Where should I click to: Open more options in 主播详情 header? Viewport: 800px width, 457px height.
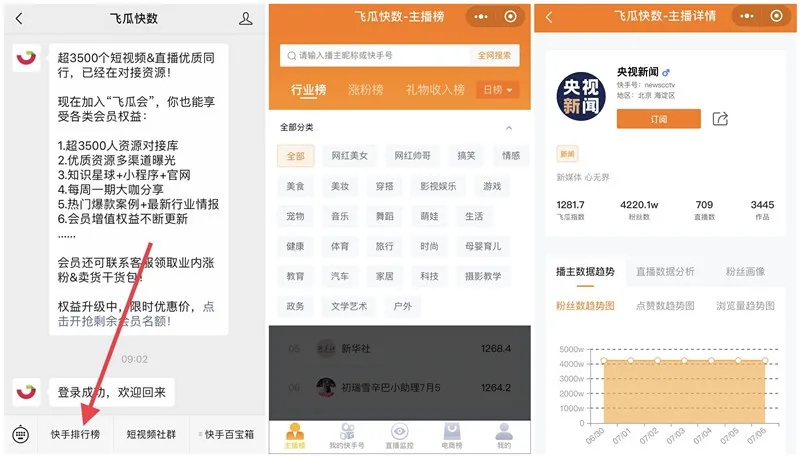(x=747, y=16)
